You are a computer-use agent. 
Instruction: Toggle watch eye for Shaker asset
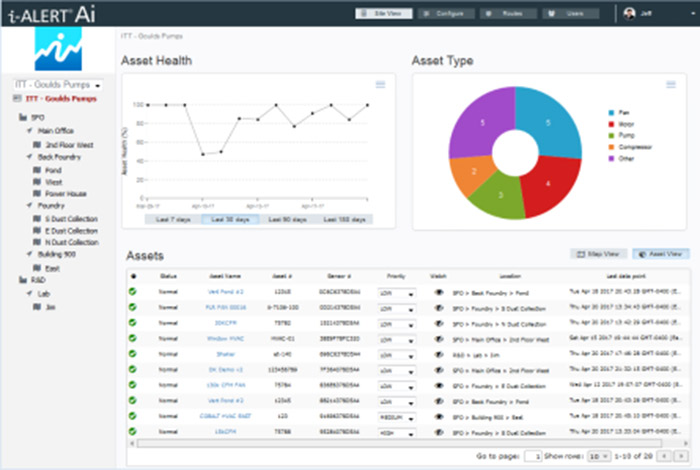(439, 355)
